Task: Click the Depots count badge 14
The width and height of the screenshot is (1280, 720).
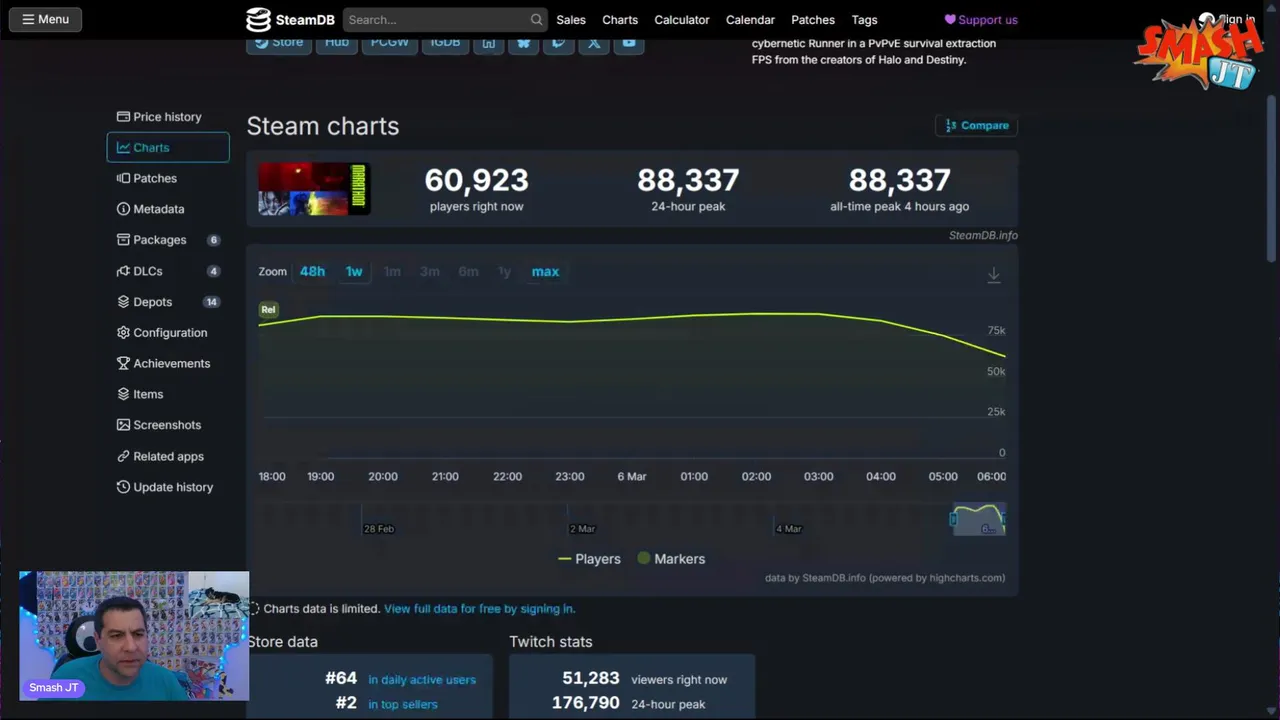Action: click(x=211, y=302)
